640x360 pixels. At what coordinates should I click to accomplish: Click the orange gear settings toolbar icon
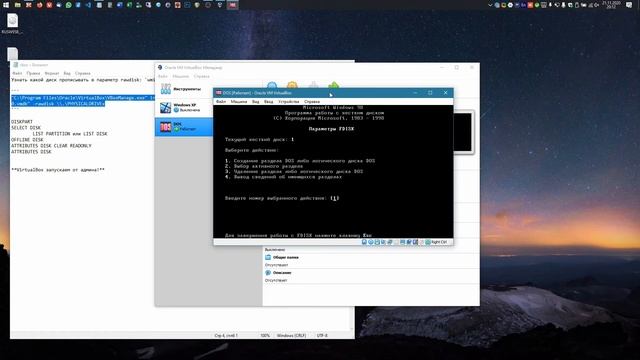click(x=292, y=85)
